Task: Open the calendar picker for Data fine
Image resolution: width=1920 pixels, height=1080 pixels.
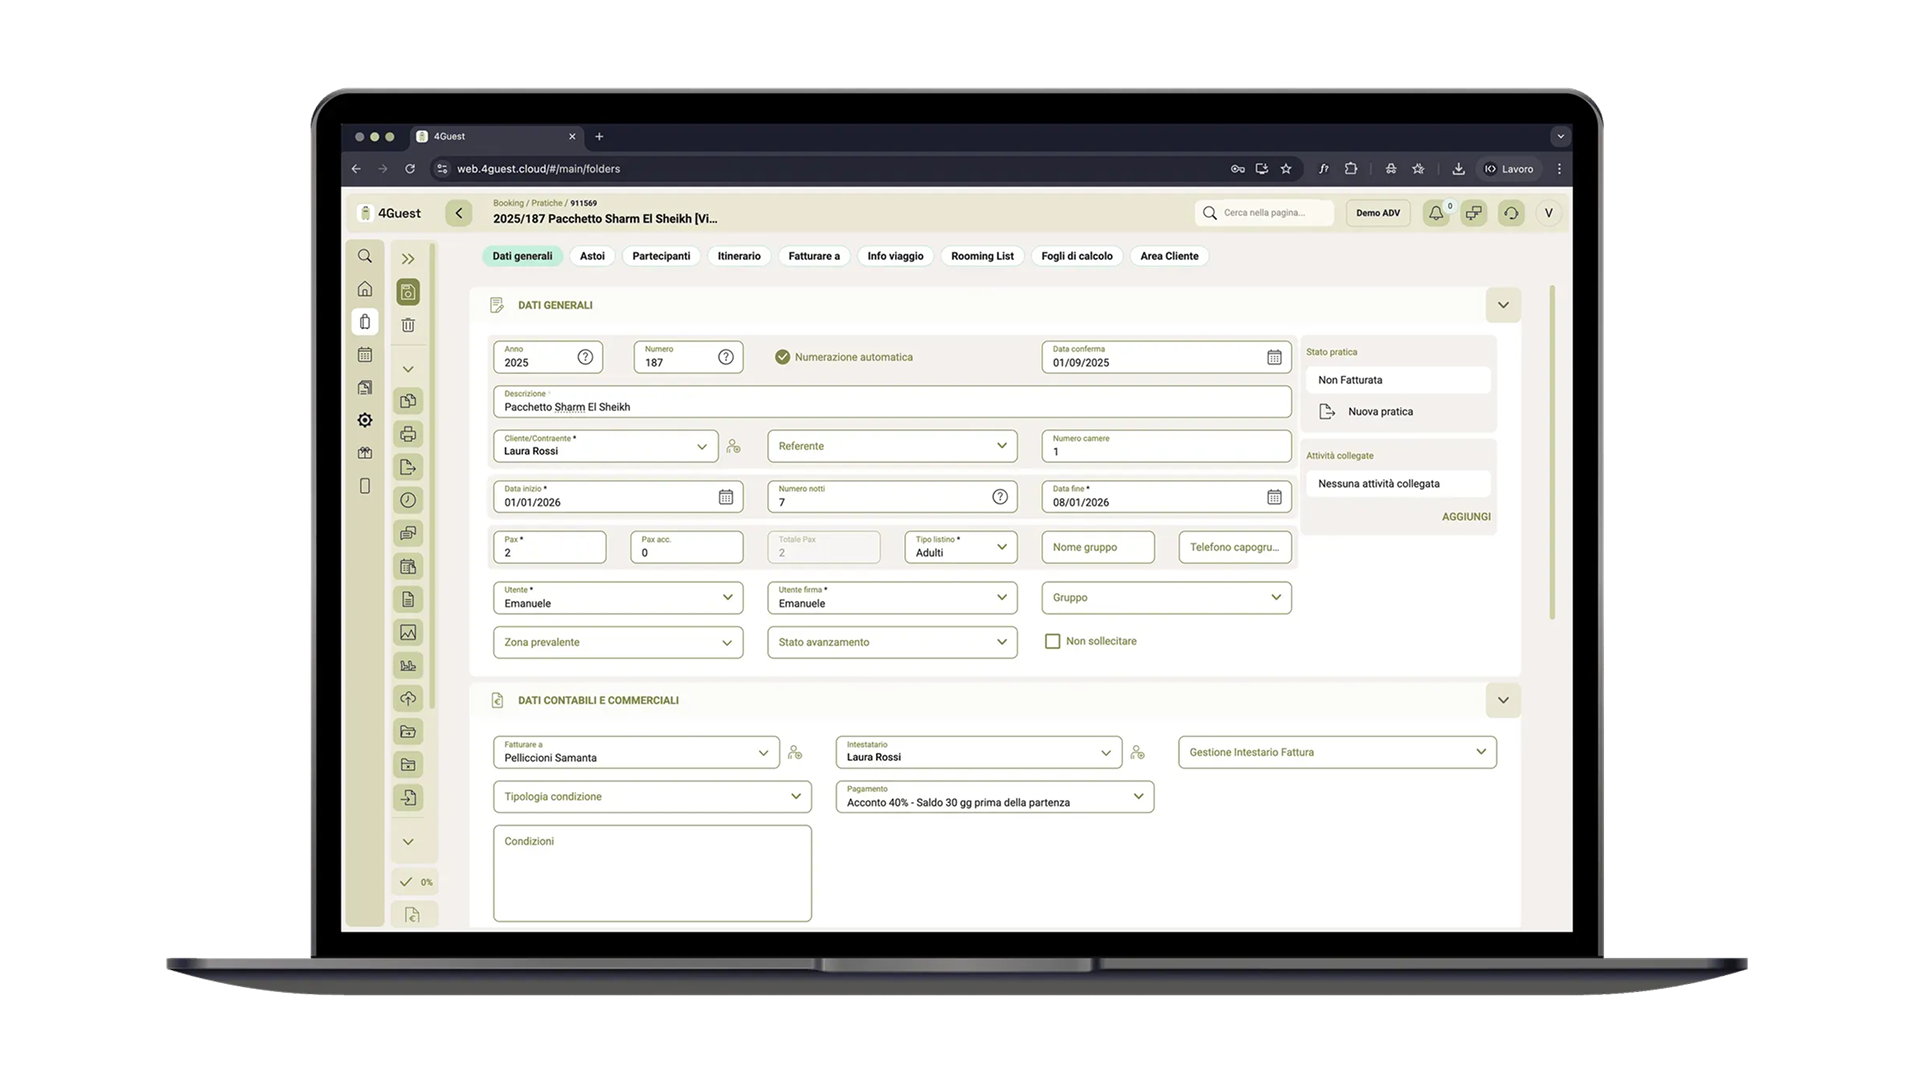Action: coord(1274,497)
